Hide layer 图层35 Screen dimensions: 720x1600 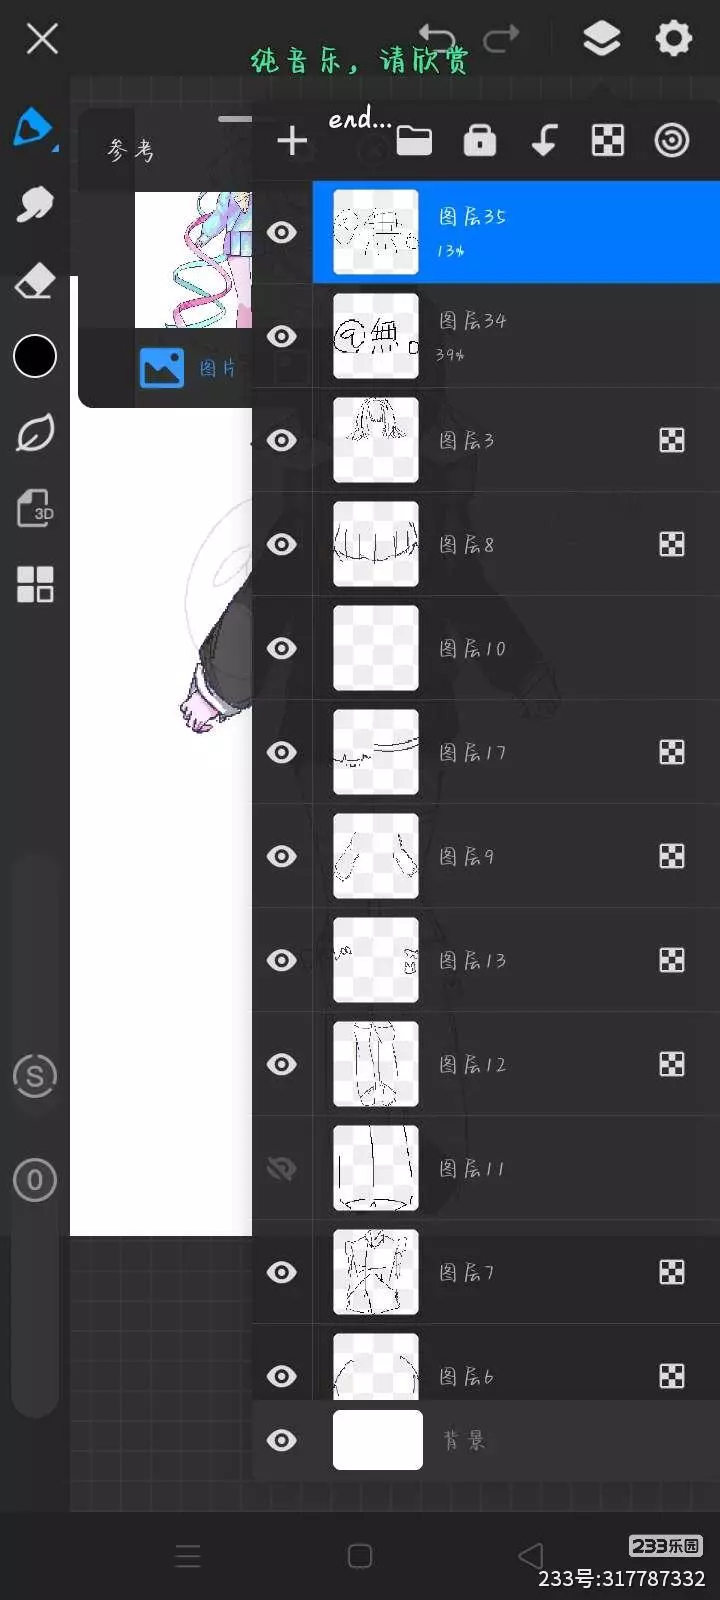282,232
